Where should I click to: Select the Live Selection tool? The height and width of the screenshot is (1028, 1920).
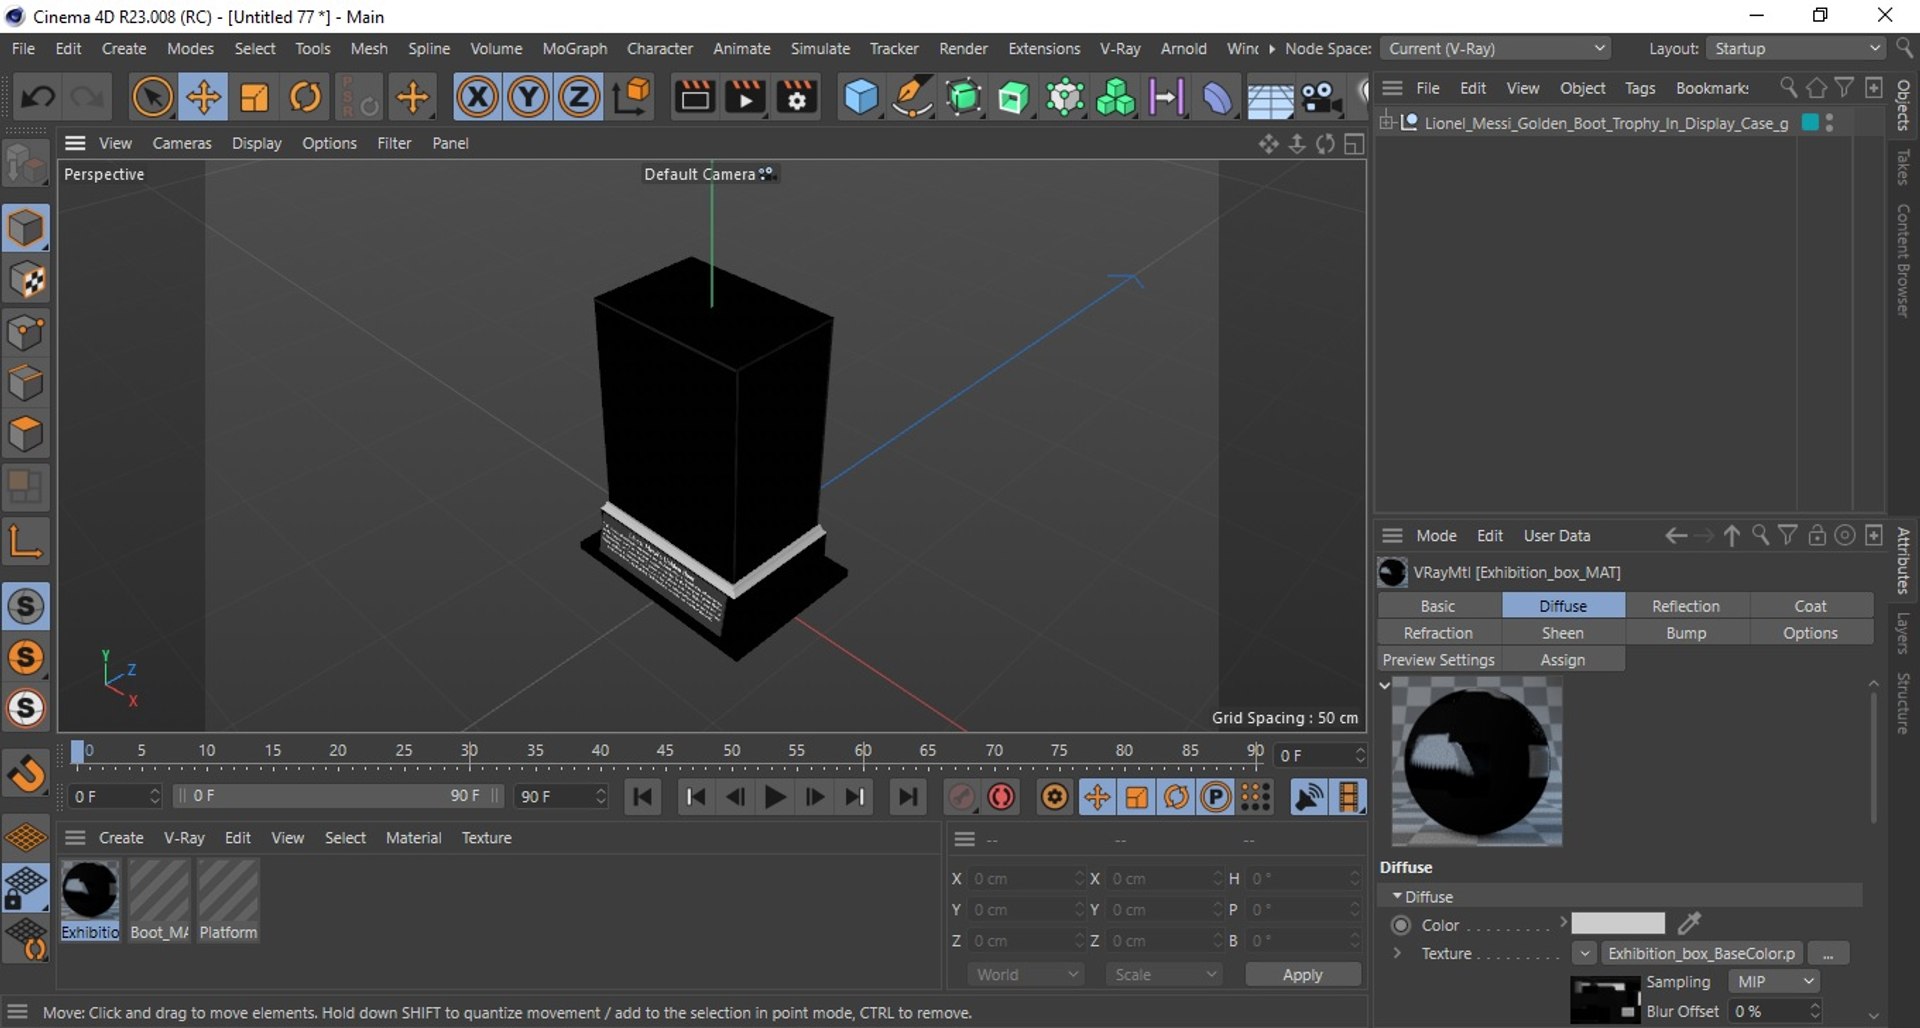152,97
